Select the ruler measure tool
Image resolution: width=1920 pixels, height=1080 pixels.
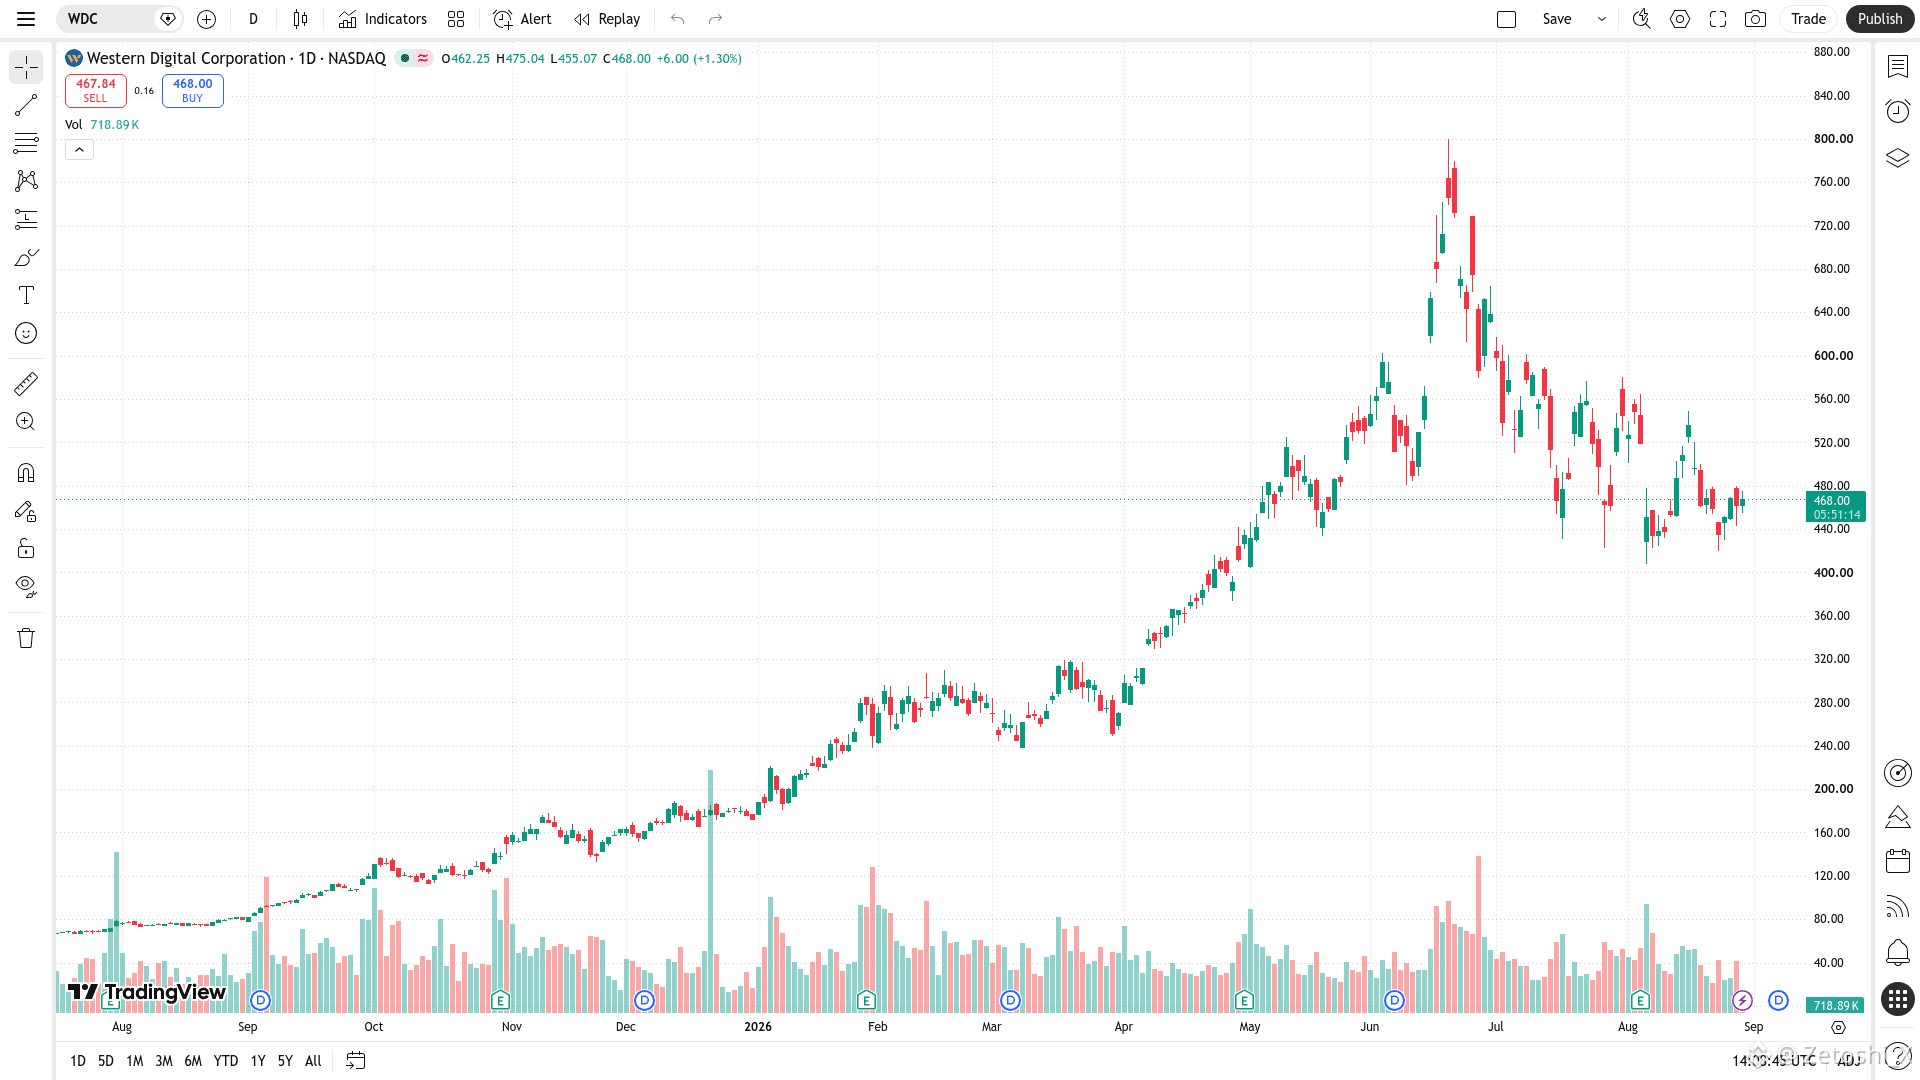(x=26, y=384)
